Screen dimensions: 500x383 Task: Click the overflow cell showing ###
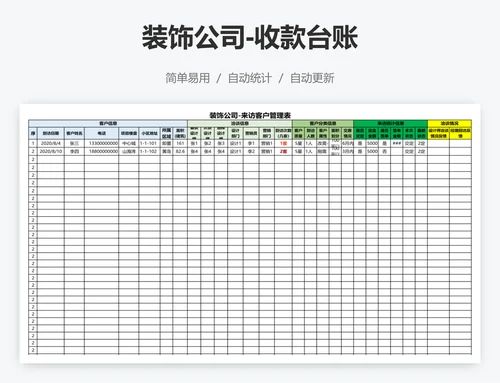click(397, 143)
